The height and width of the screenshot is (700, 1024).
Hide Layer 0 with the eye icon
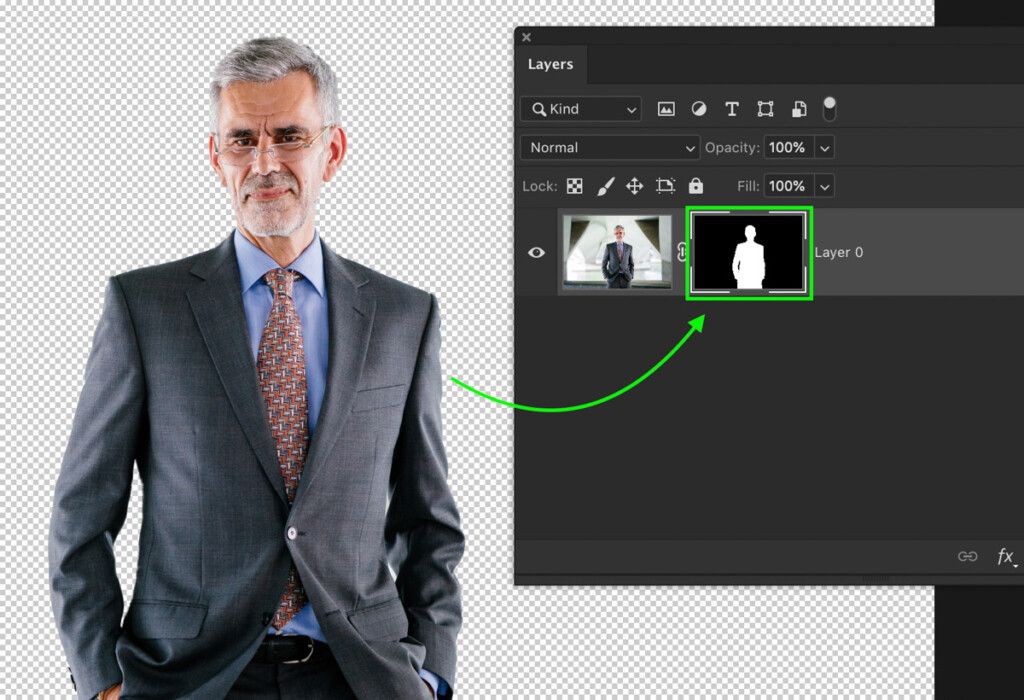point(536,252)
